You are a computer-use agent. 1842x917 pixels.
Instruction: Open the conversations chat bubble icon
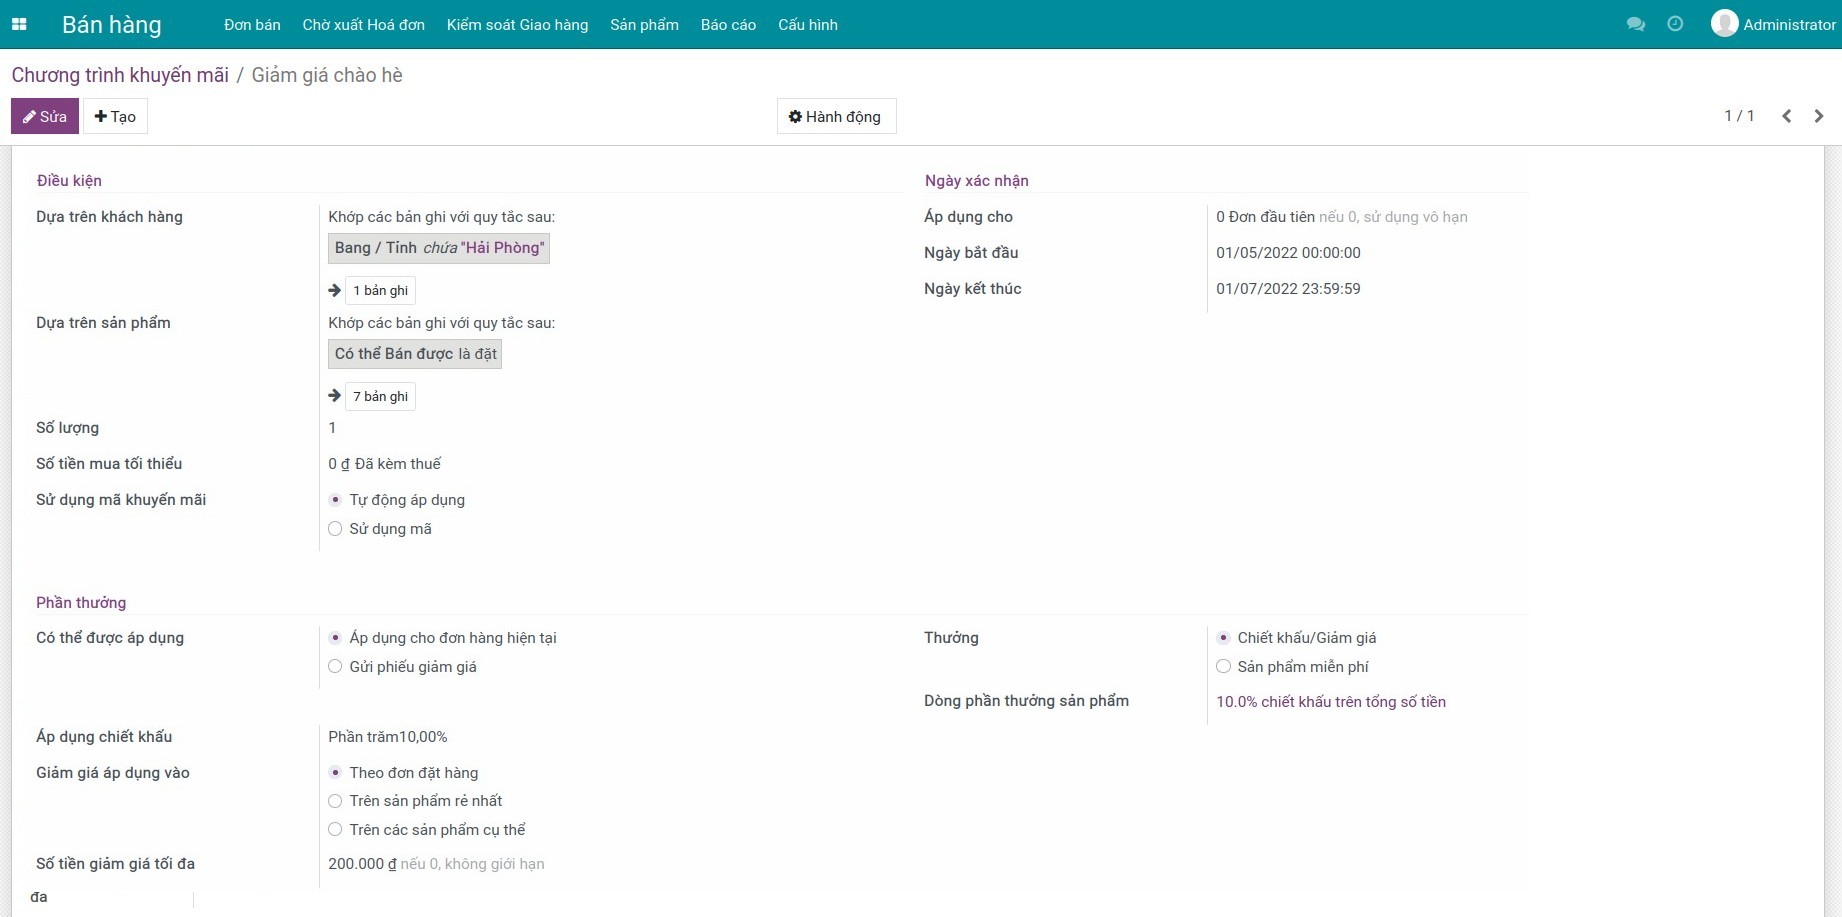pos(1636,24)
